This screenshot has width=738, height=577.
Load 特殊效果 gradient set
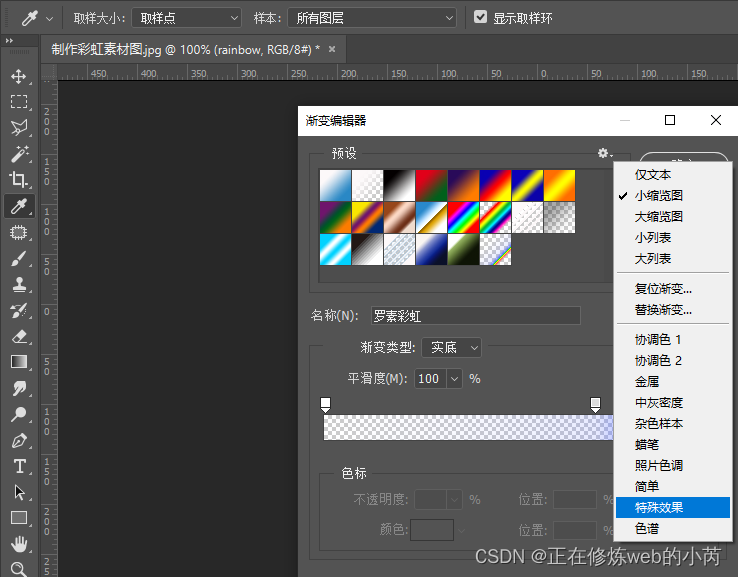673,507
